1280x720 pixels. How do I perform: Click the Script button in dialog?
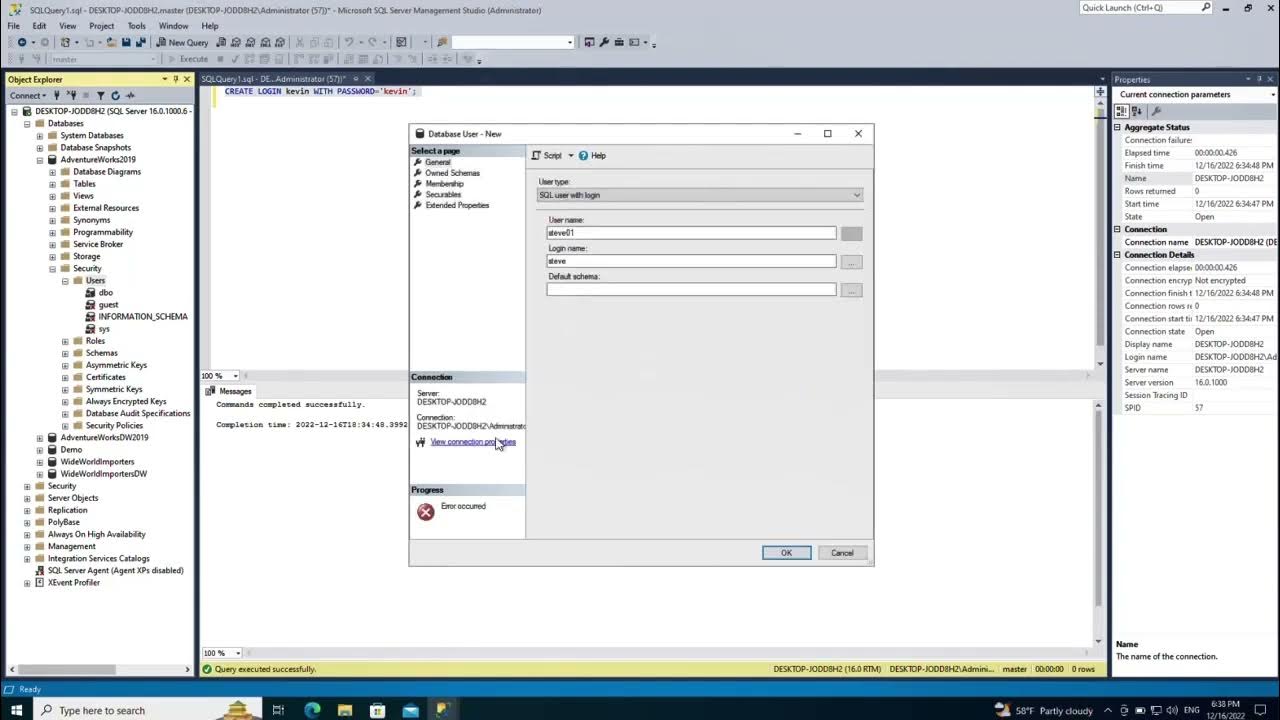[547, 156]
